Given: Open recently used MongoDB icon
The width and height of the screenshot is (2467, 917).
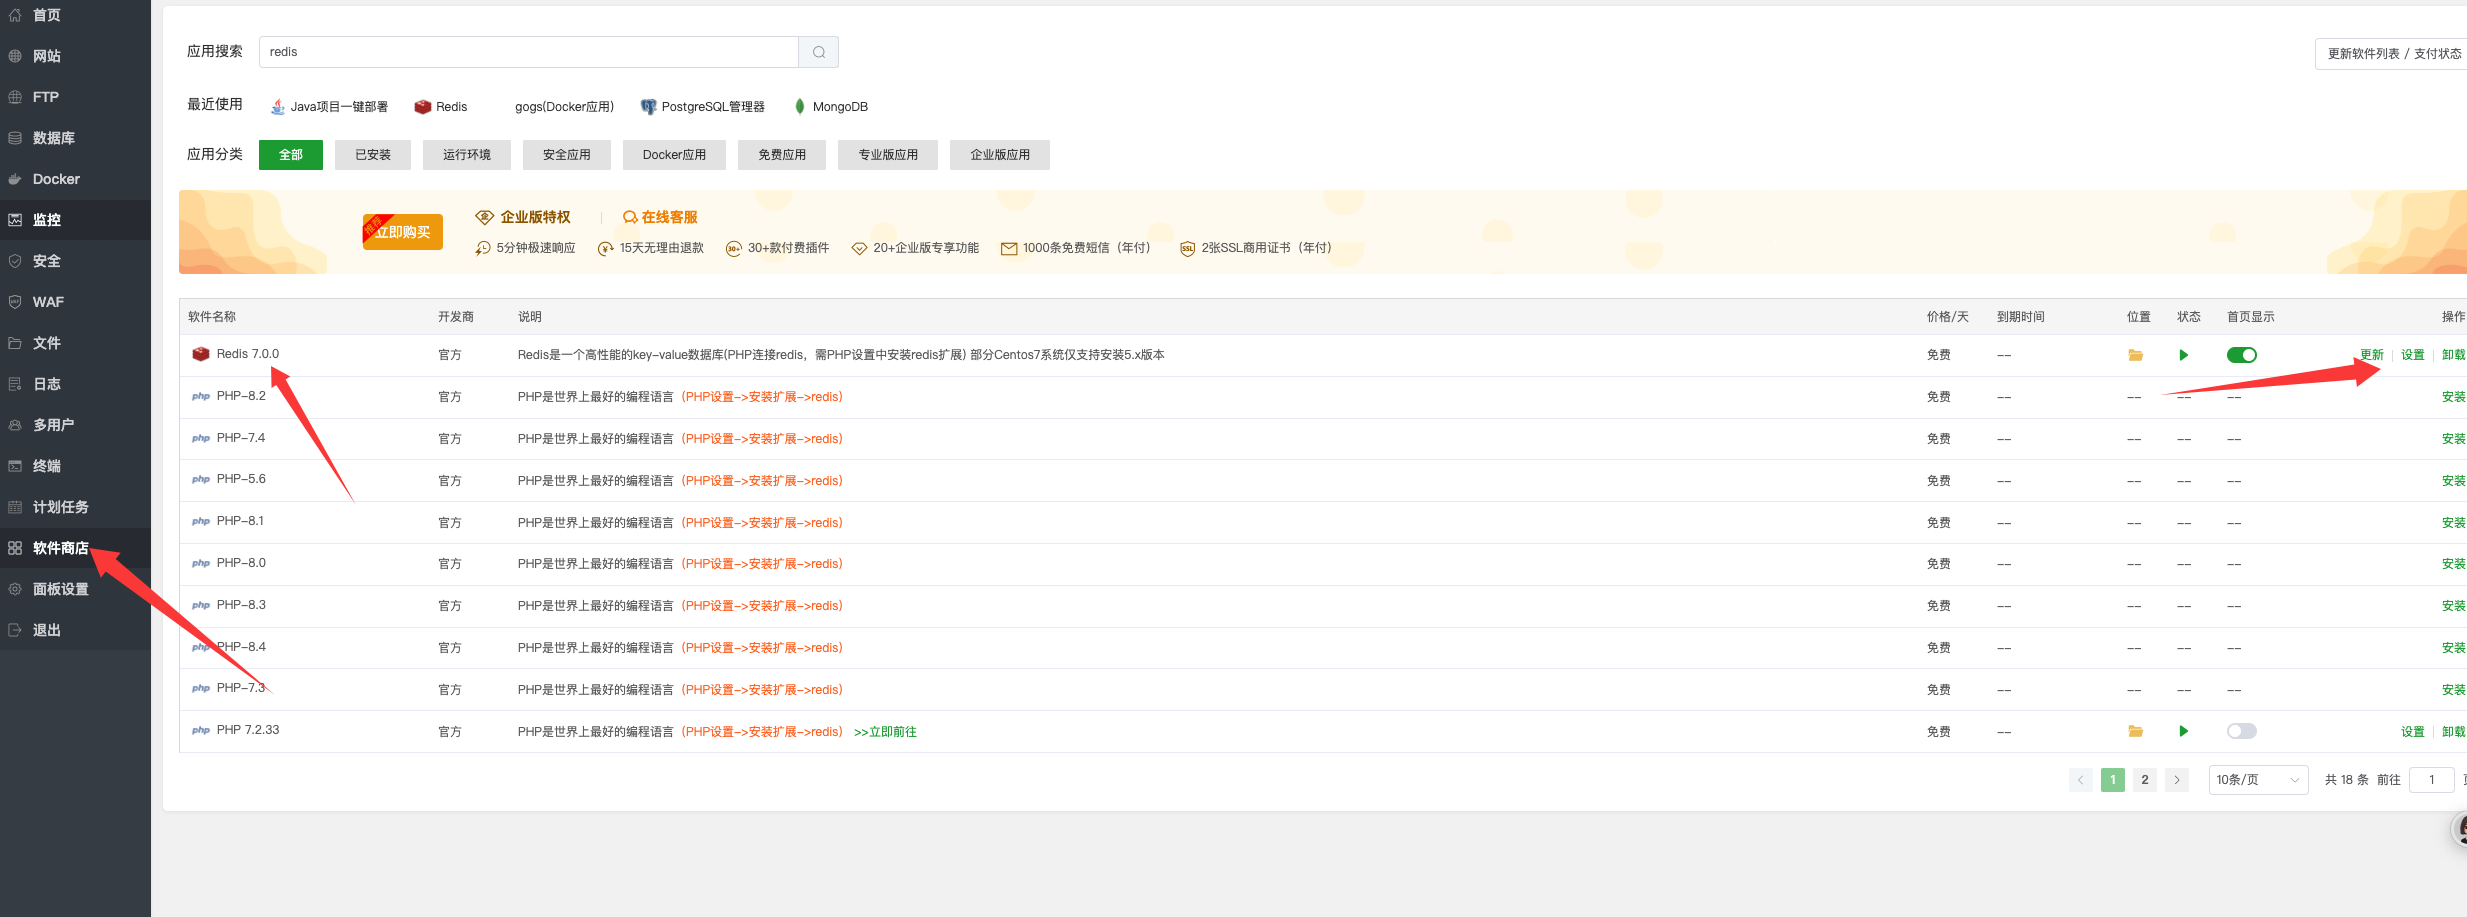Looking at the screenshot, I should pyautogui.click(x=800, y=107).
